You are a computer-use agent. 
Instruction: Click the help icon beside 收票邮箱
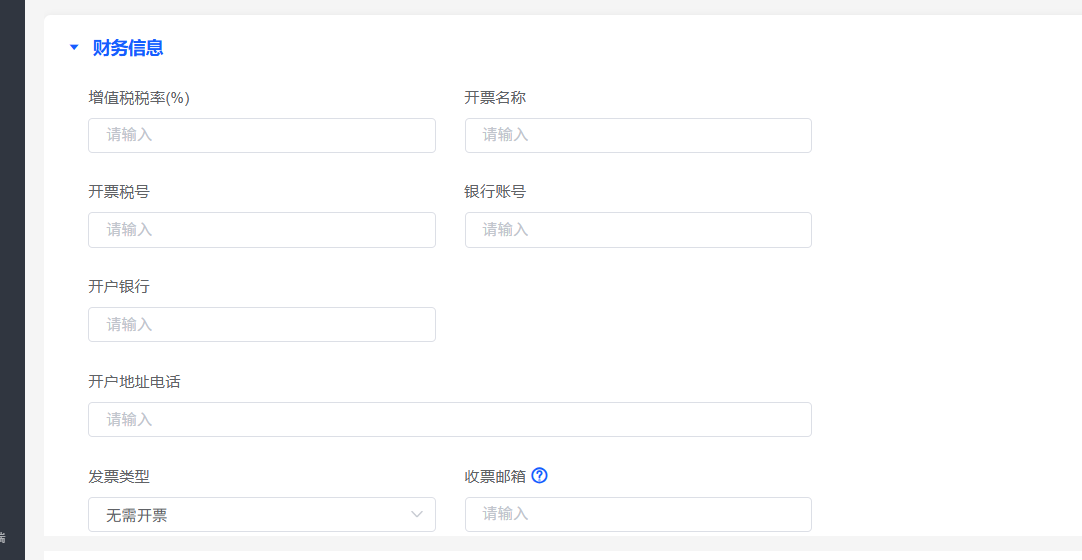click(x=540, y=476)
